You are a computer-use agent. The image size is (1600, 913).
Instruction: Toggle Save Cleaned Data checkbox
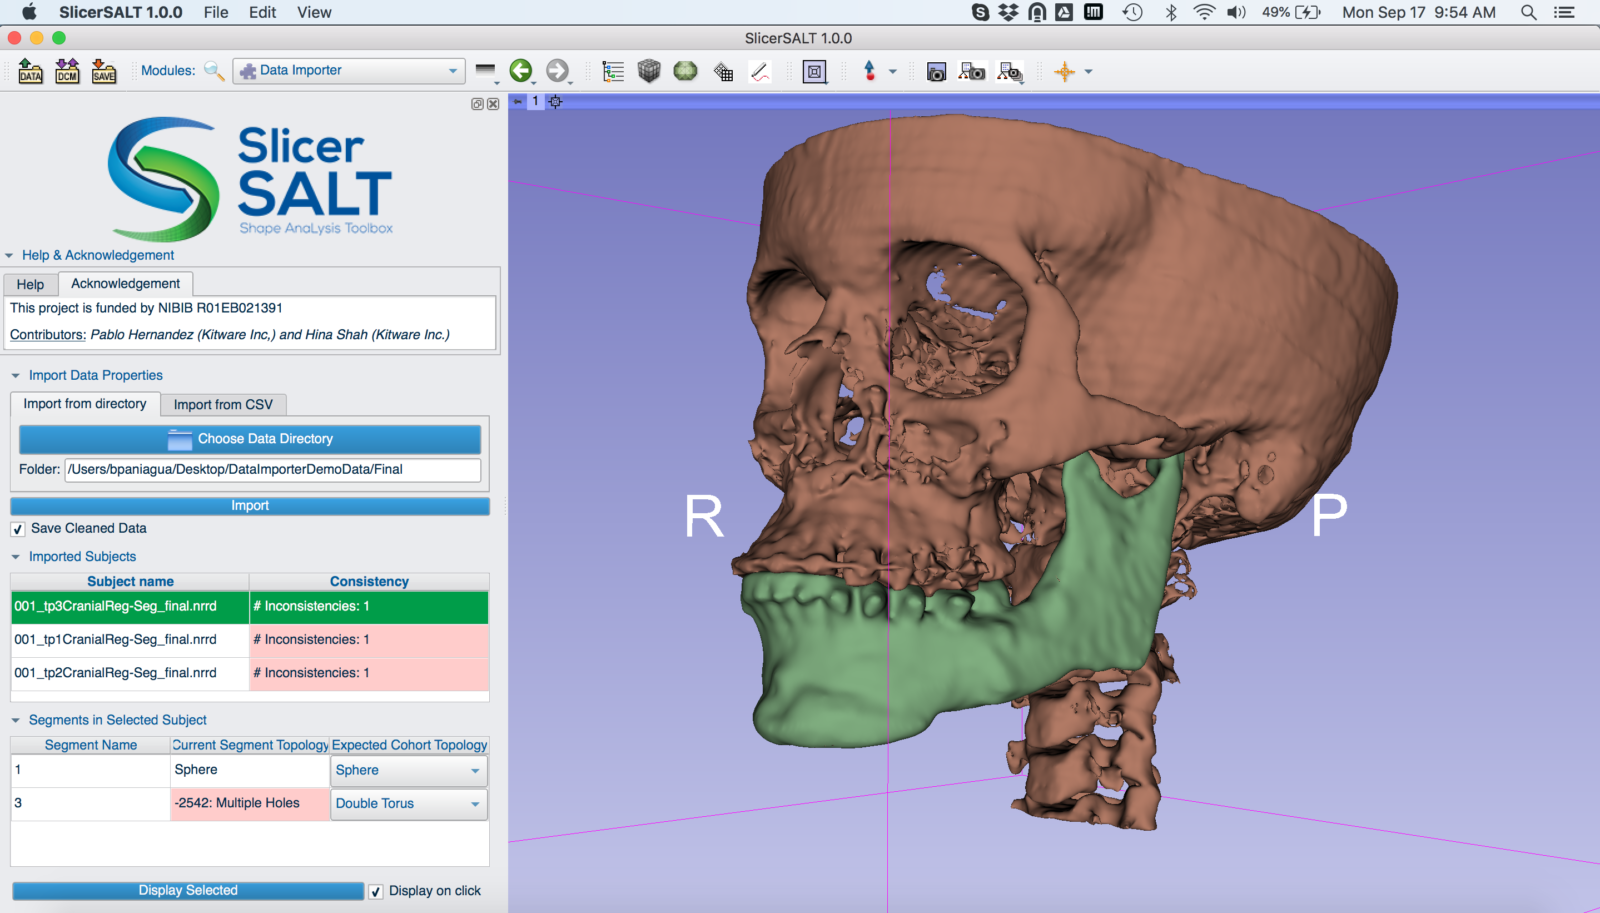18,529
